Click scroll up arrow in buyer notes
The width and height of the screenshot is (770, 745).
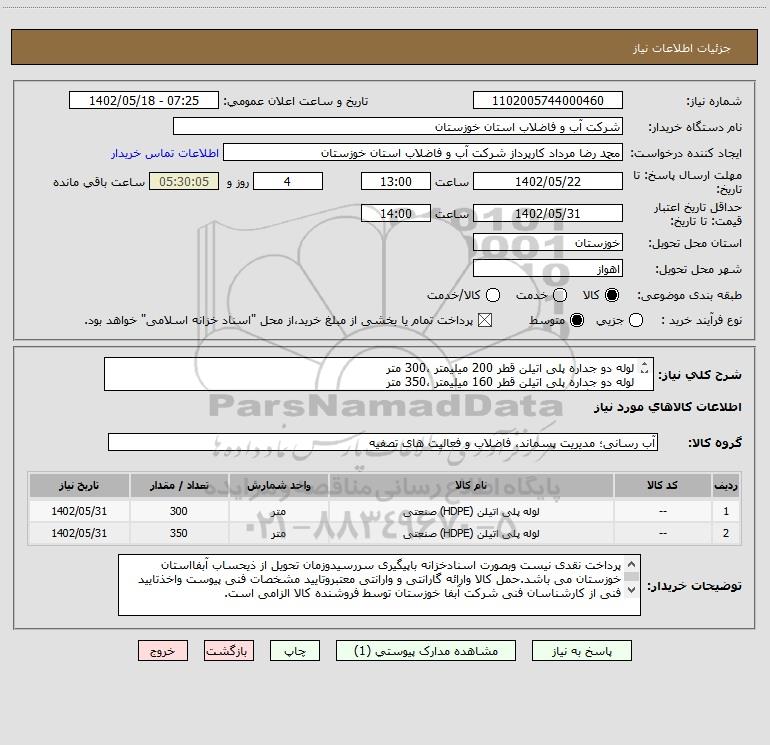click(x=632, y=564)
